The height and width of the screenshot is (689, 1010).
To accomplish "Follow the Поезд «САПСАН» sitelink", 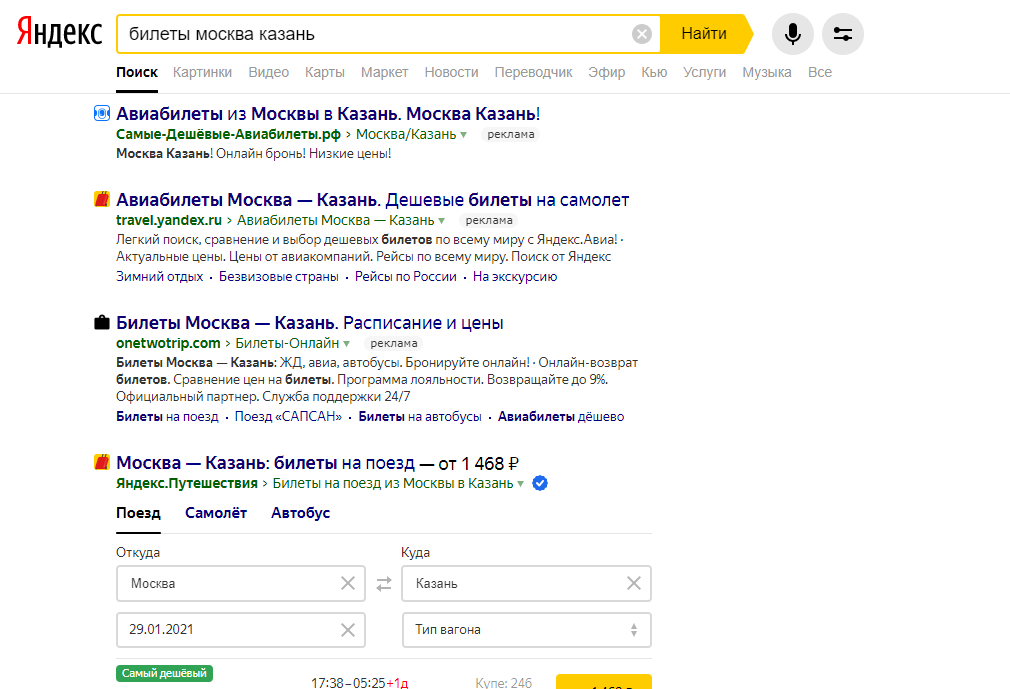I will [x=288, y=417].
